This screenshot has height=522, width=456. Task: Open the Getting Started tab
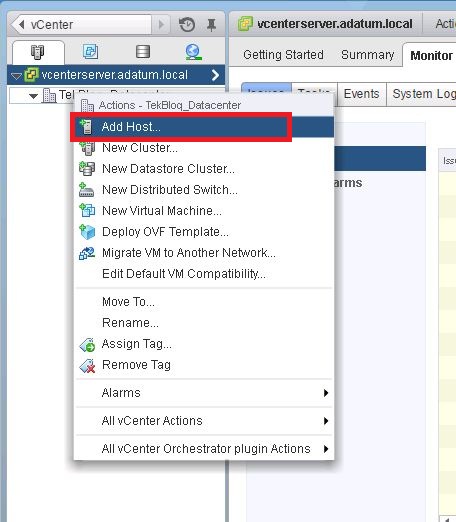(283, 55)
